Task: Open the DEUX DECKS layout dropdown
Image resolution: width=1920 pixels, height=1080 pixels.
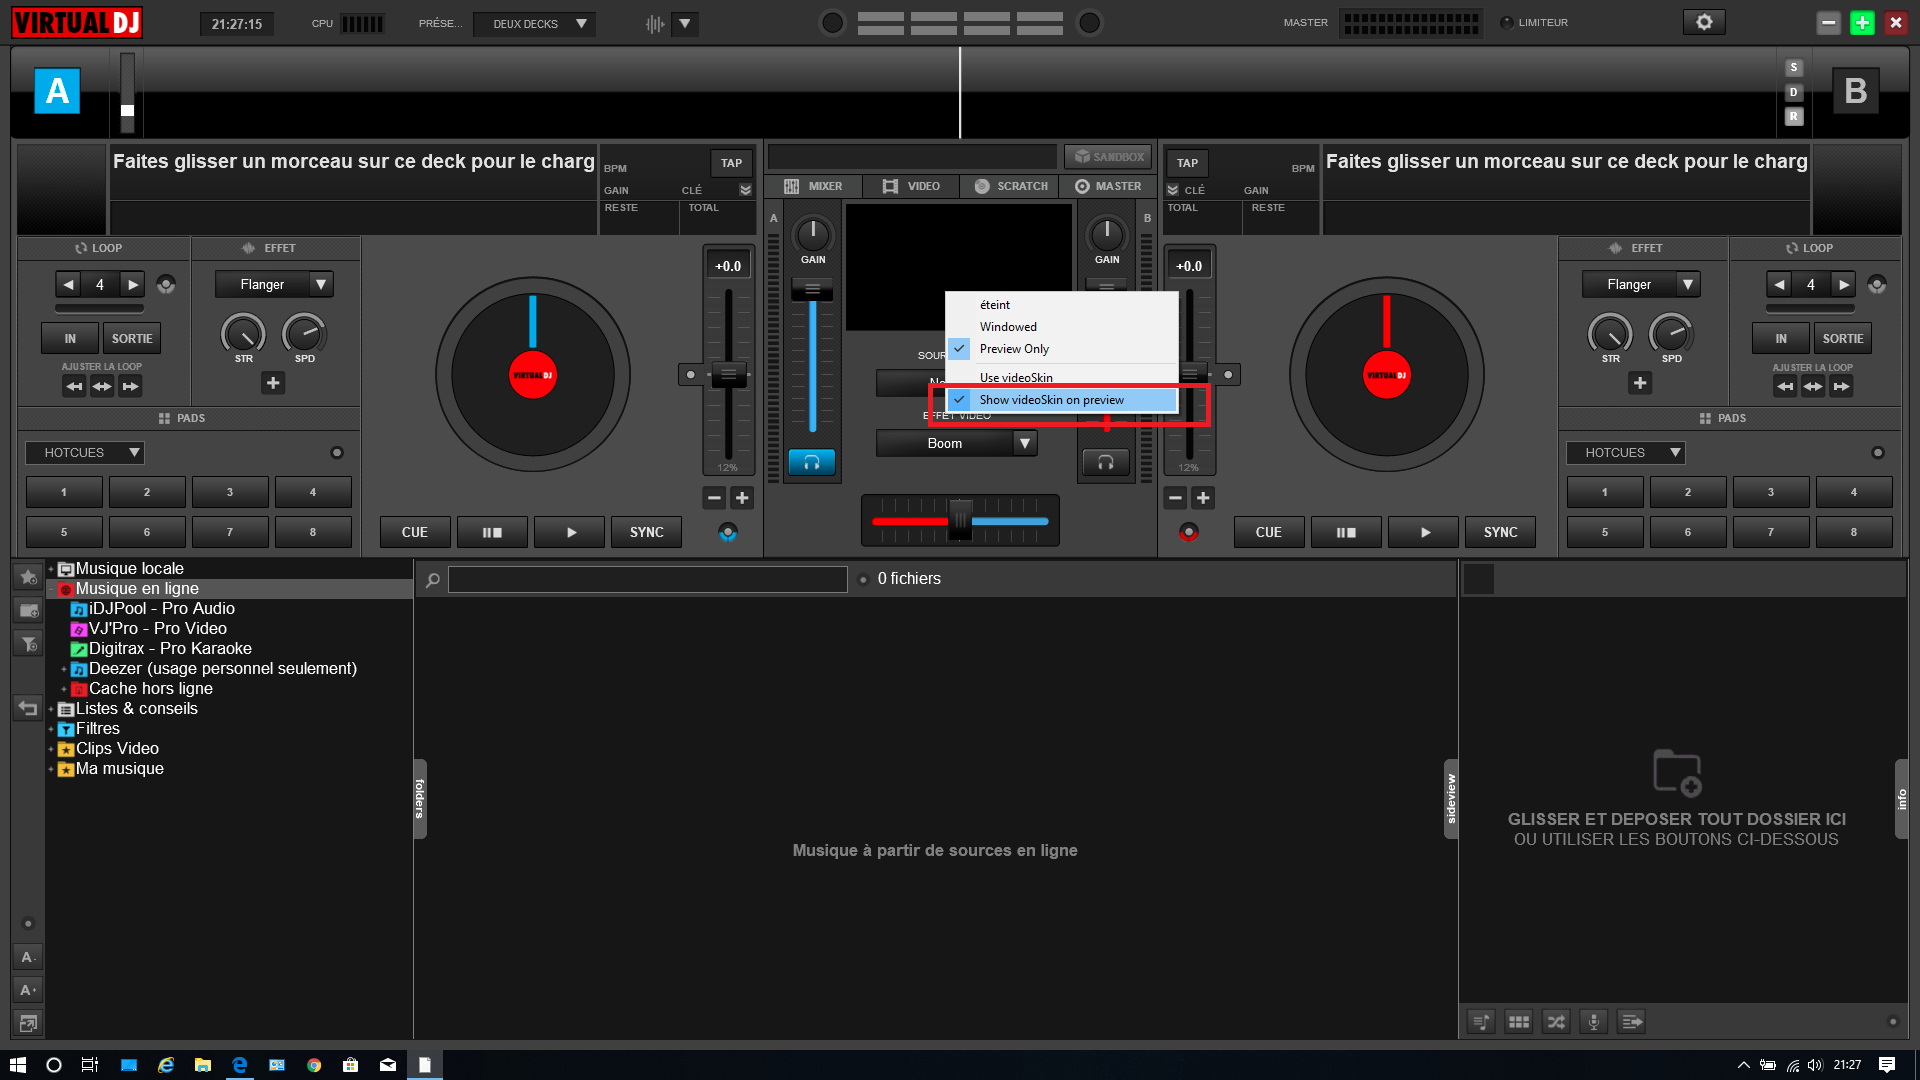Action: (534, 24)
